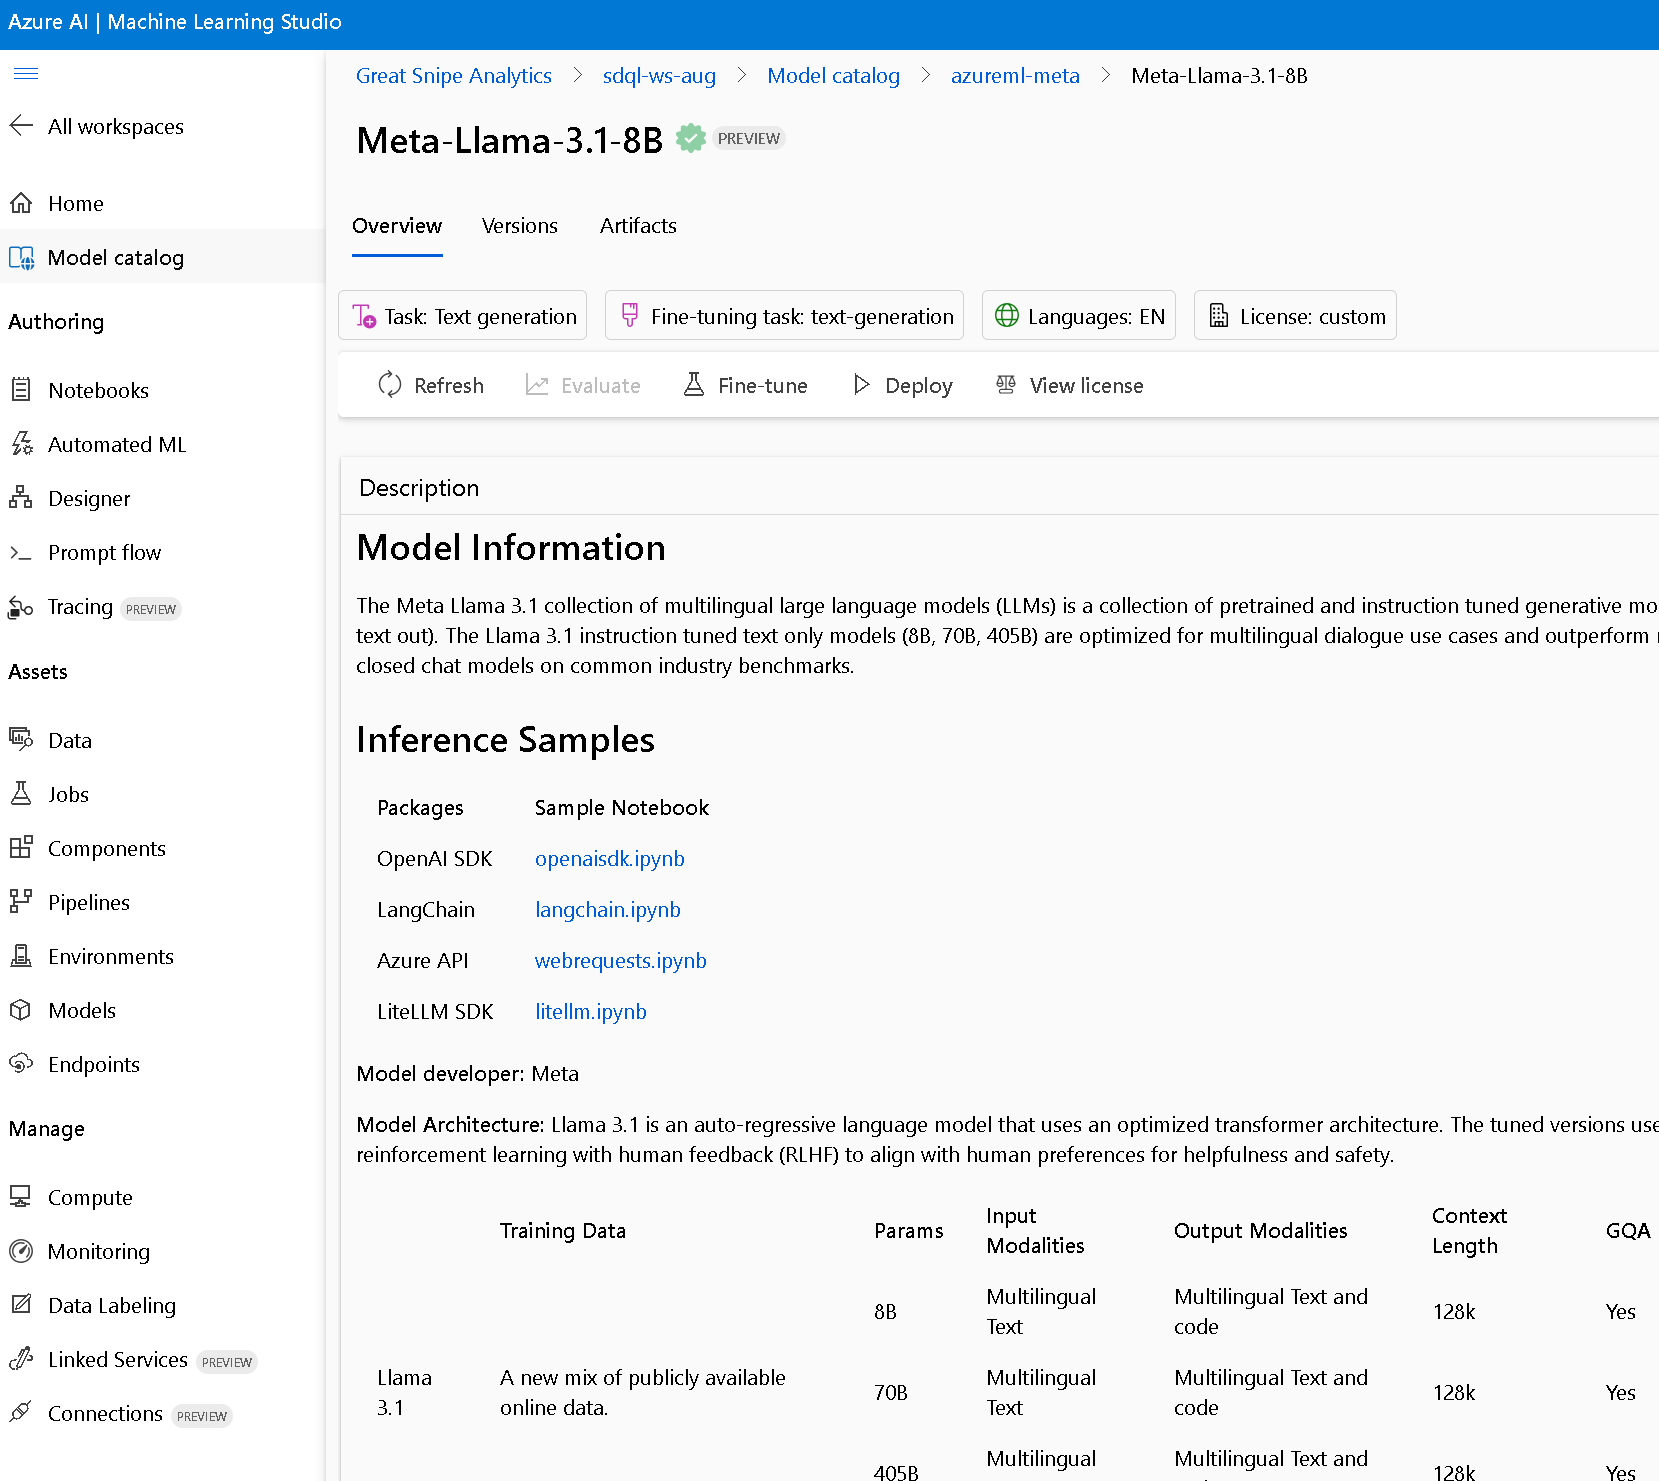Open the langchain.ipynb notebook link
1659x1481 pixels.
(x=608, y=910)
